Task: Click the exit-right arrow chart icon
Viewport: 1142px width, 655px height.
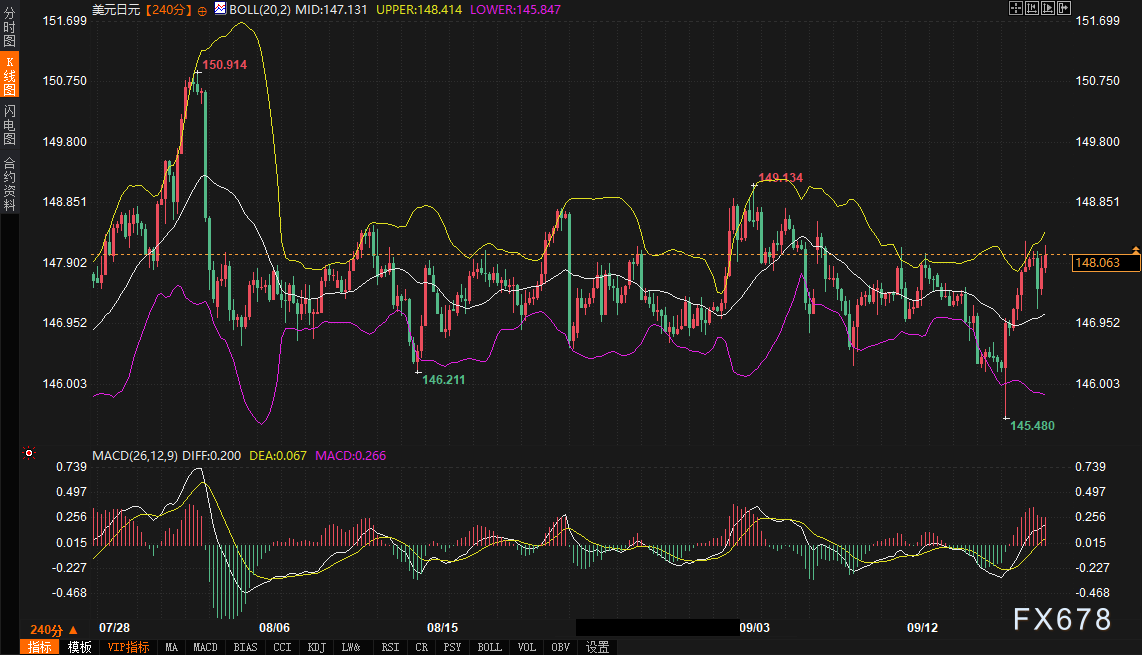Action: click(1062, 8)
